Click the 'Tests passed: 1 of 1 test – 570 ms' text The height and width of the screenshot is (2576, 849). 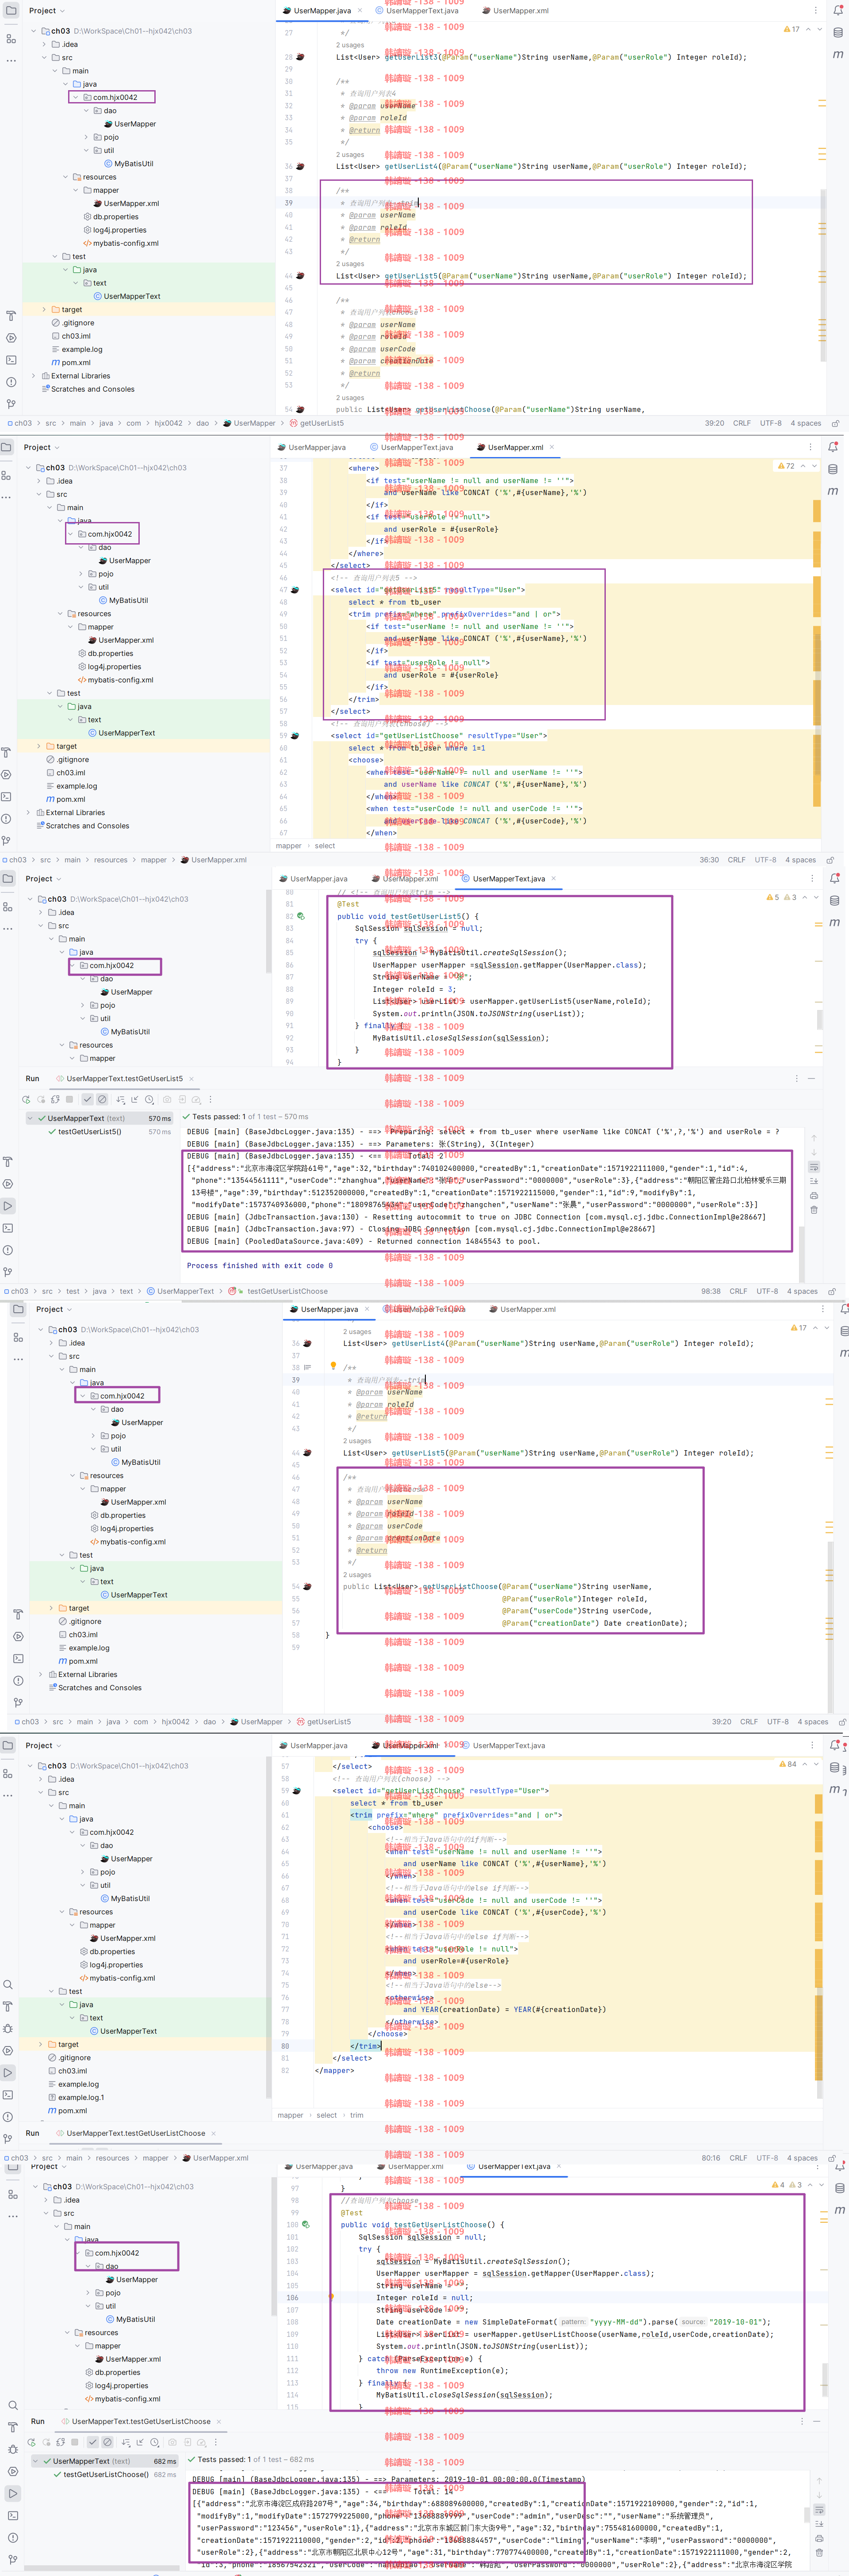(x=250, y=1116)
